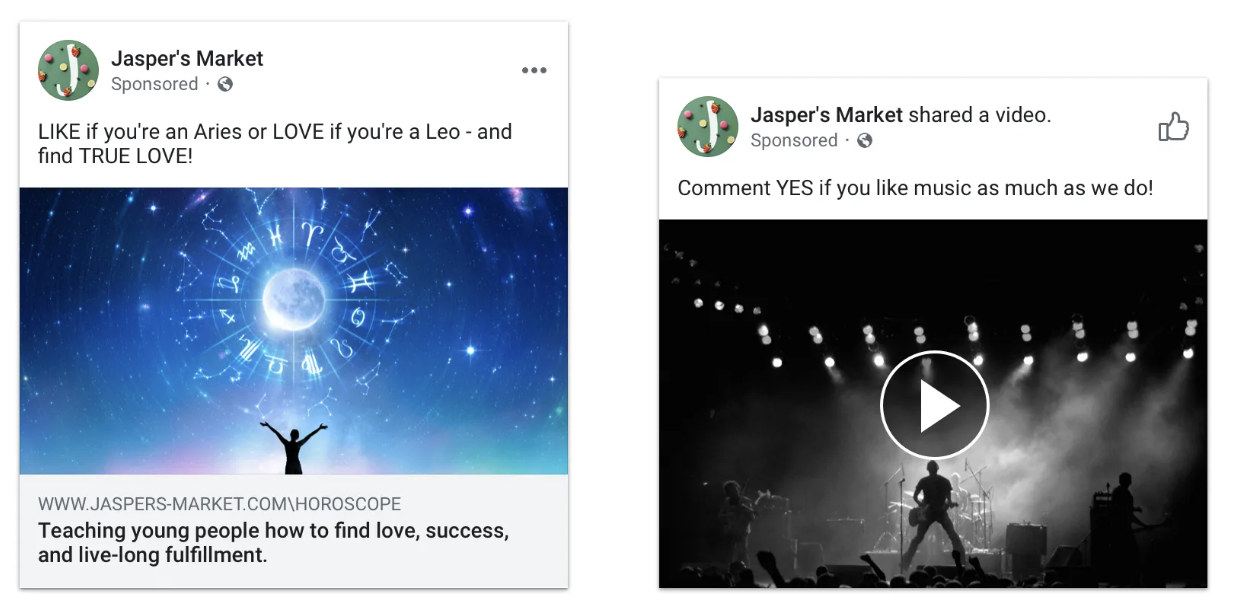Click the Jasper's Market name on the video post

(825, 114)
